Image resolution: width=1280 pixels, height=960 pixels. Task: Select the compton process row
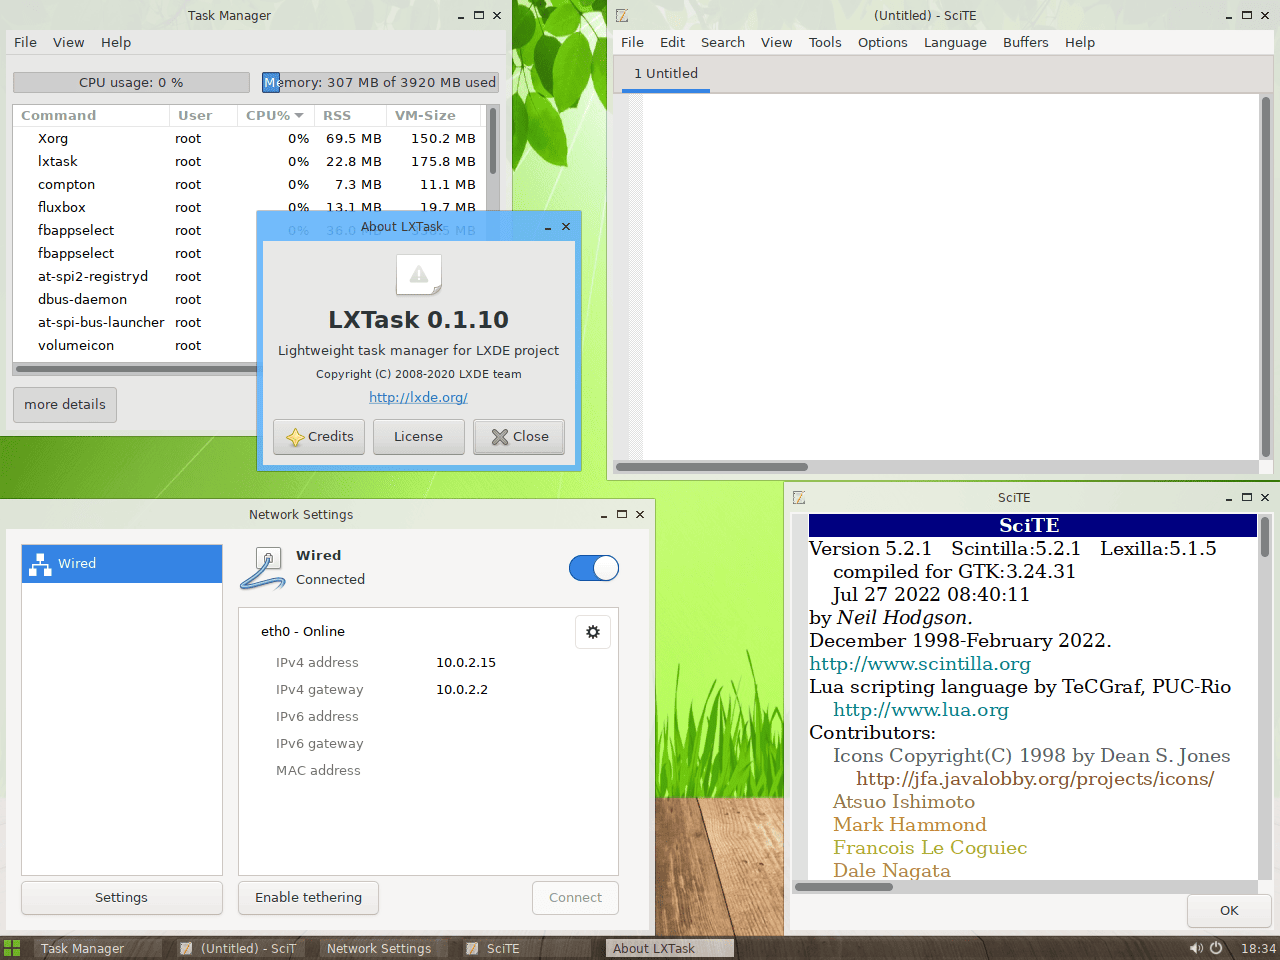coord(249,185)
